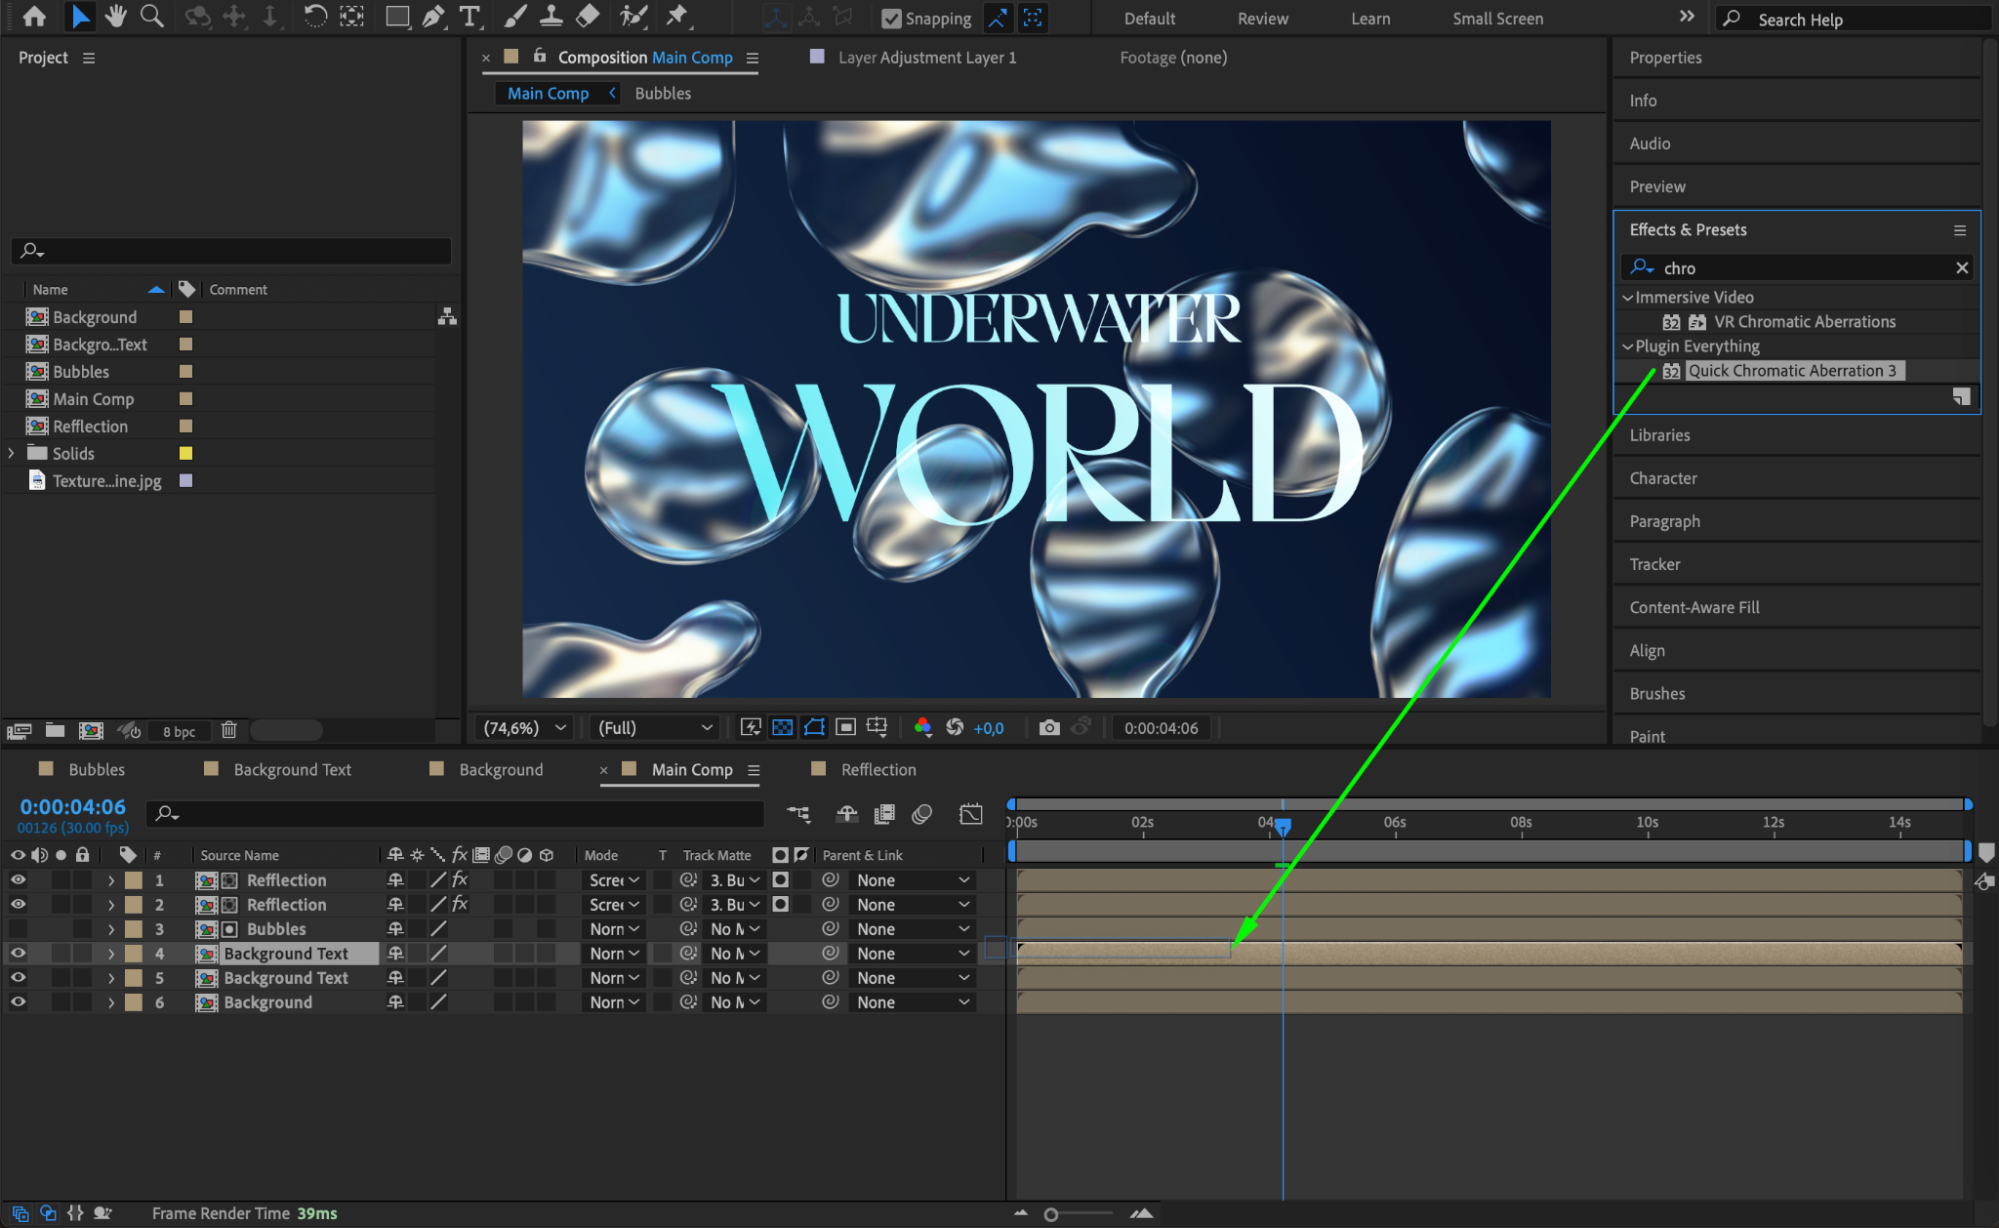The image size is (1999, 1228).
Task: Select Quick Chromatic Aberration 3 effect
Action: 1791,370
